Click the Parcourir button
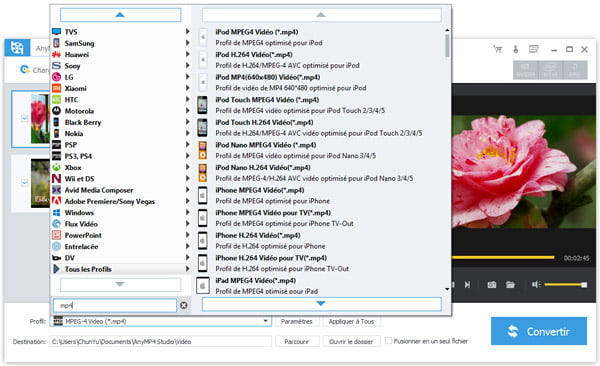This screenshot has width=600, height=366. click(297, 341)
